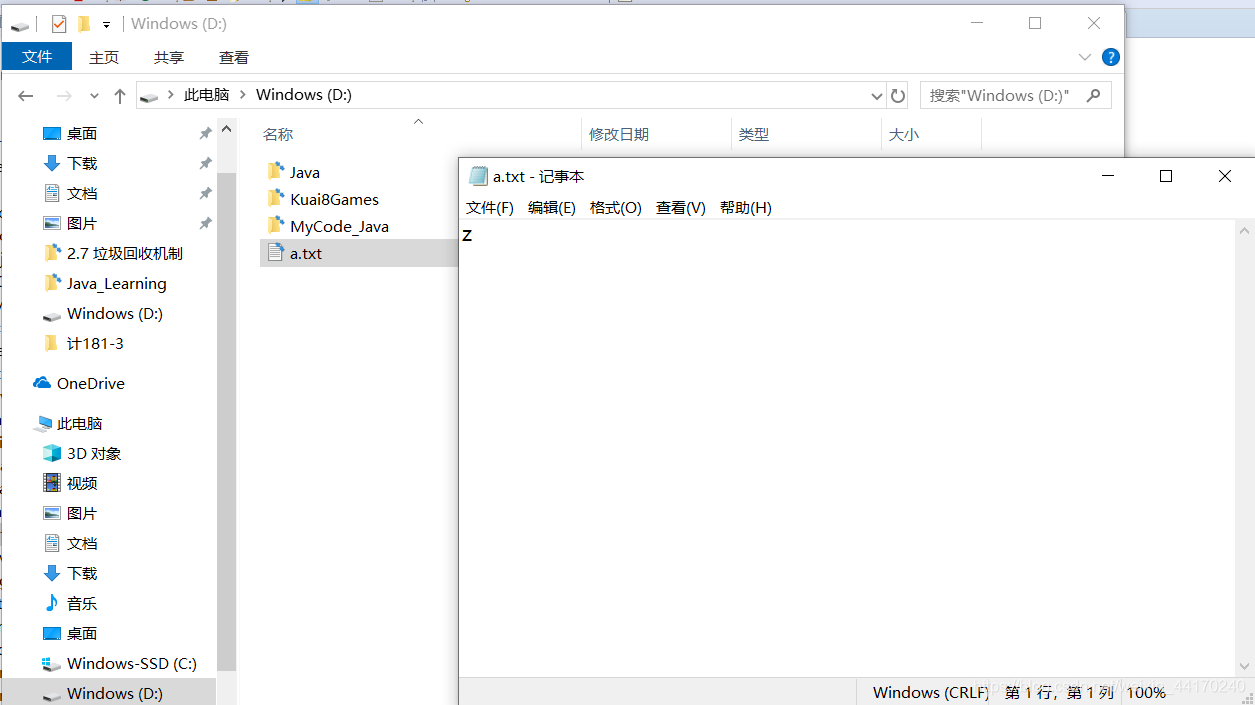The width and height of the screenshot is (1255, 705).
Task: Open the quick access toolbar customize dropdown
Action: 106,24
